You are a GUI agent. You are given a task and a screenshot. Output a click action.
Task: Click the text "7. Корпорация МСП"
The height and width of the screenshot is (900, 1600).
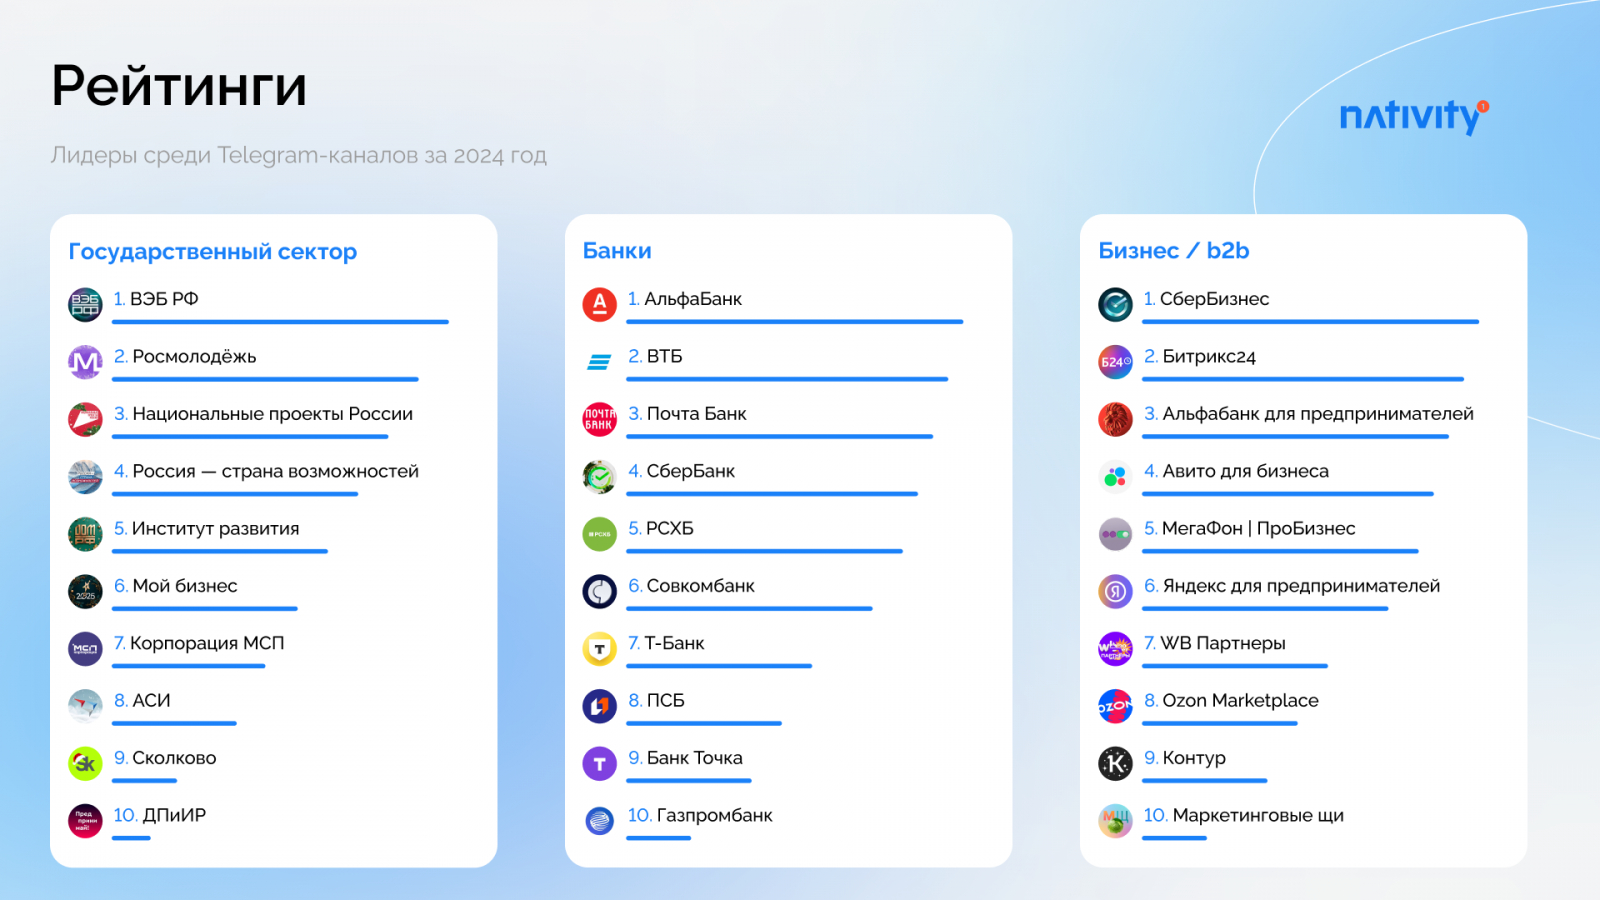199,644
